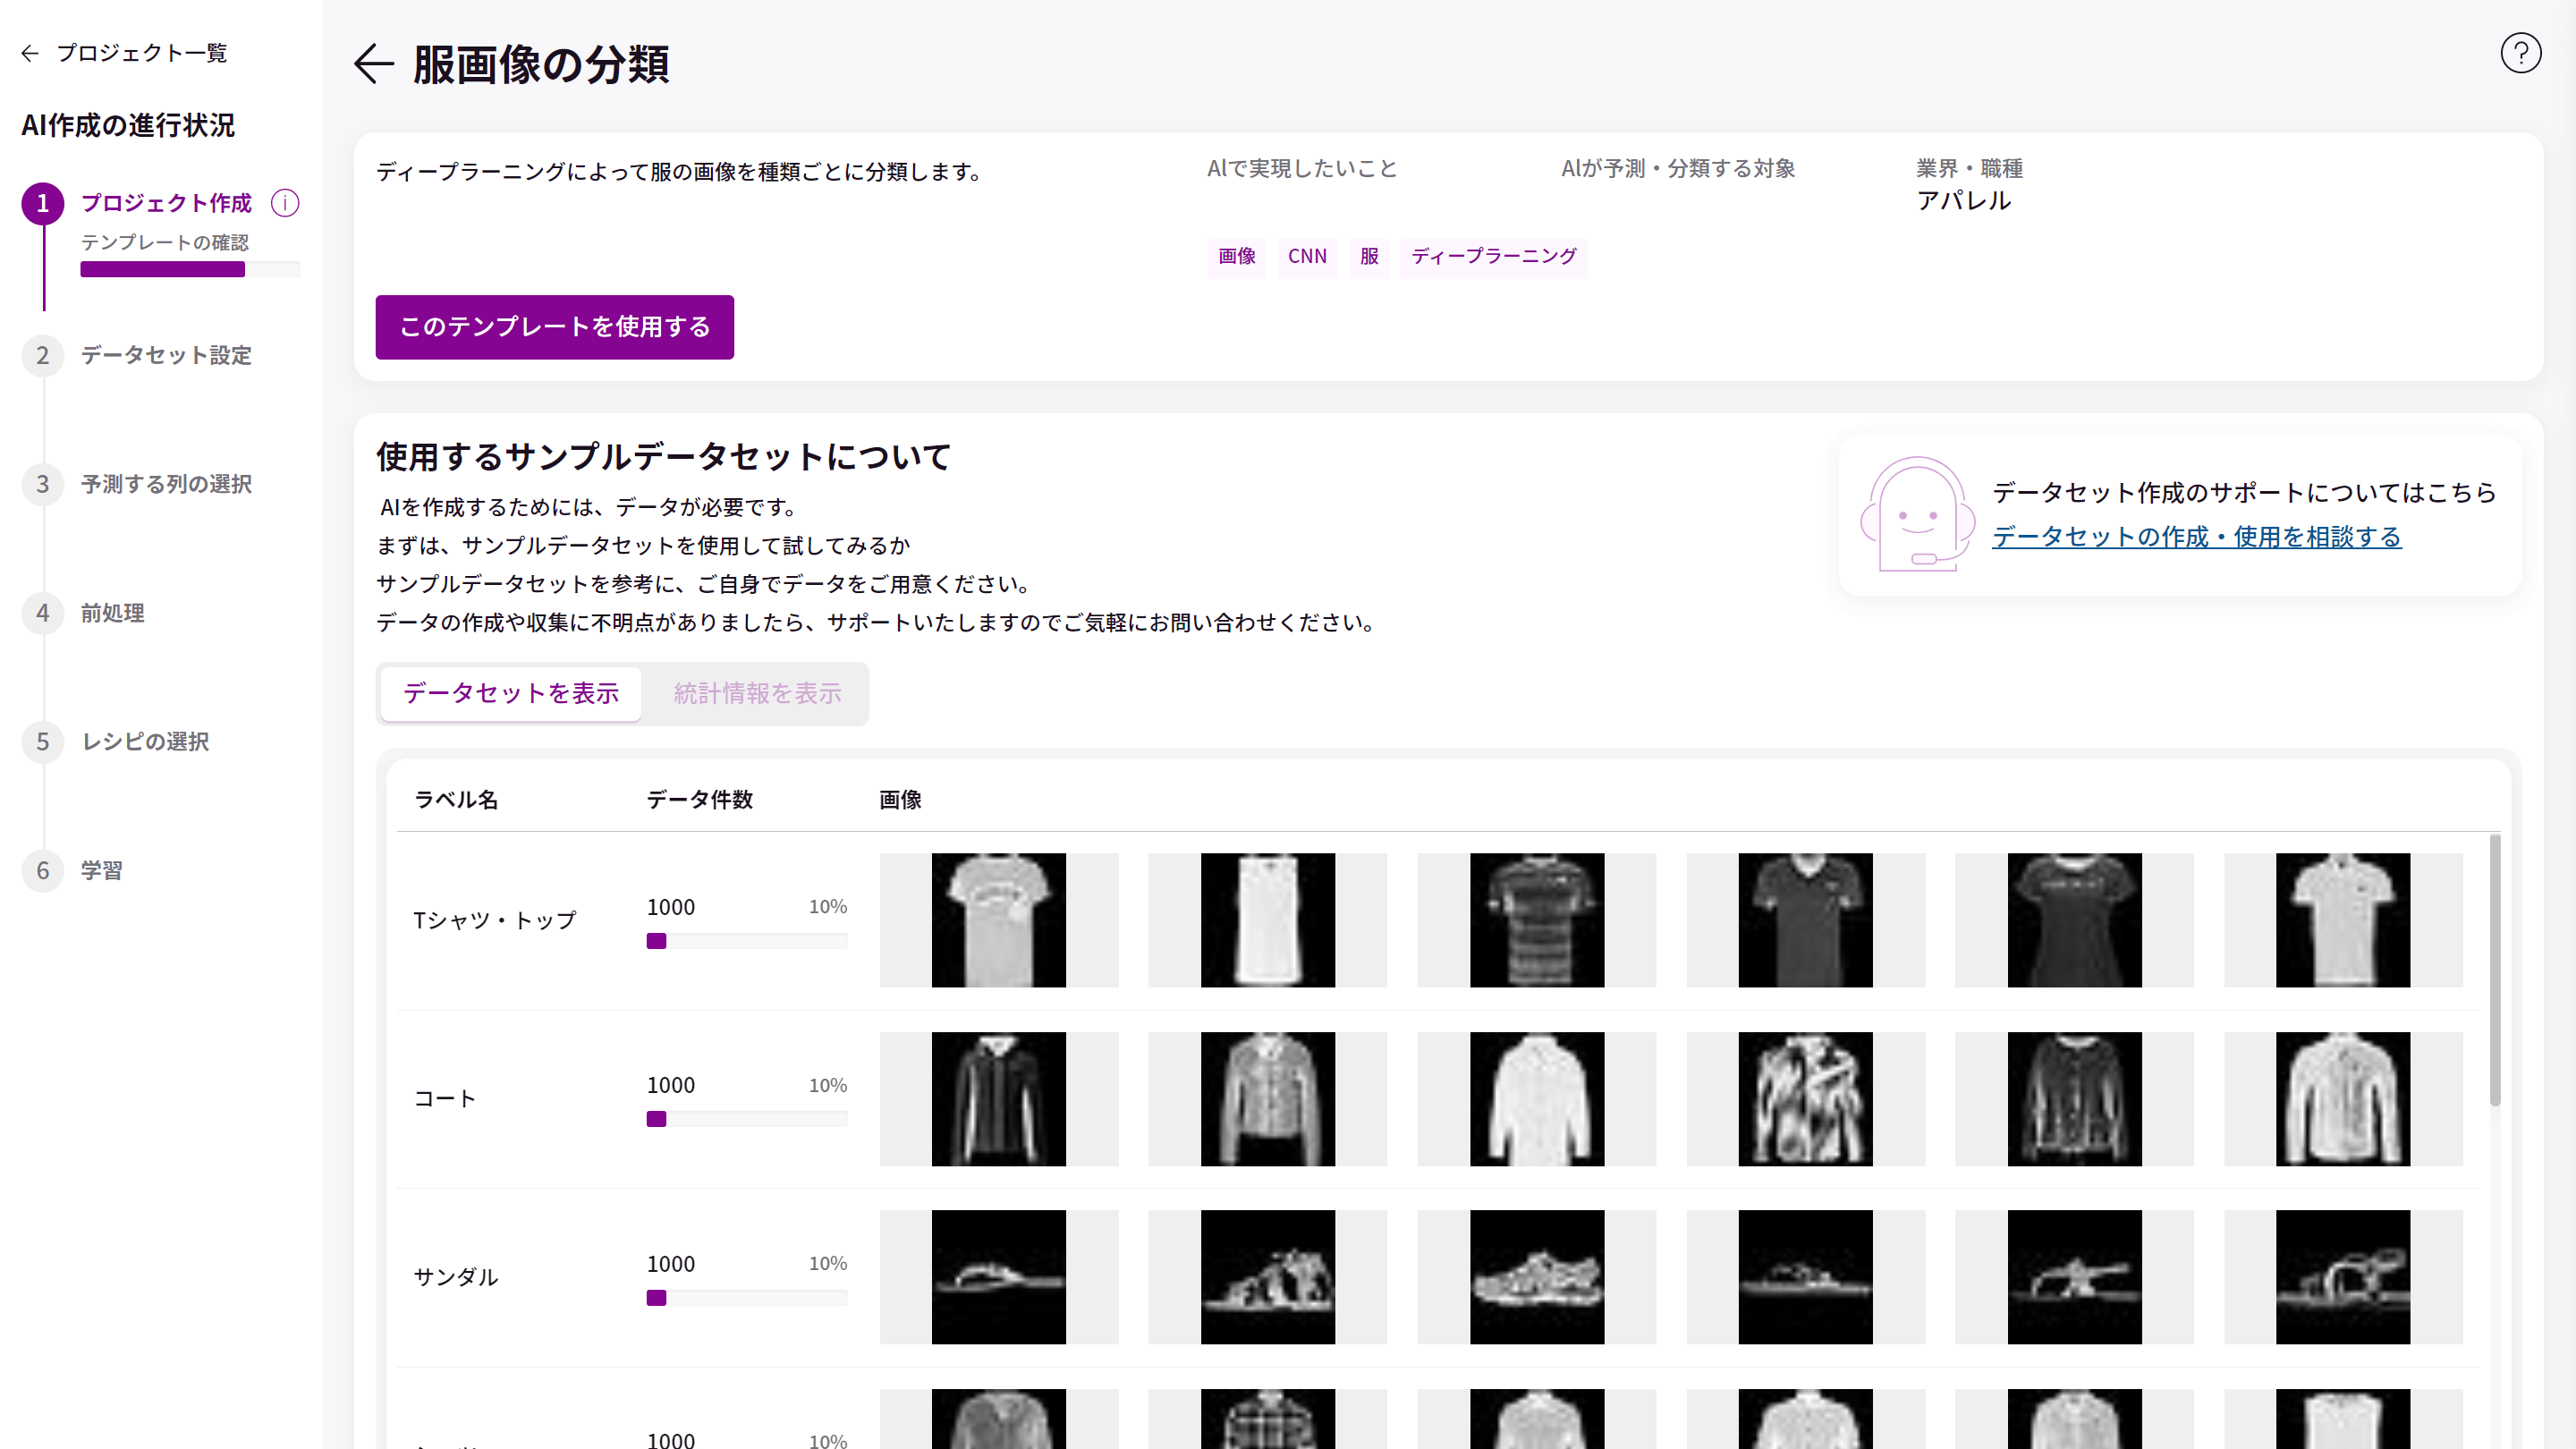Click the ディープラーニング tag

[1492, 257]
